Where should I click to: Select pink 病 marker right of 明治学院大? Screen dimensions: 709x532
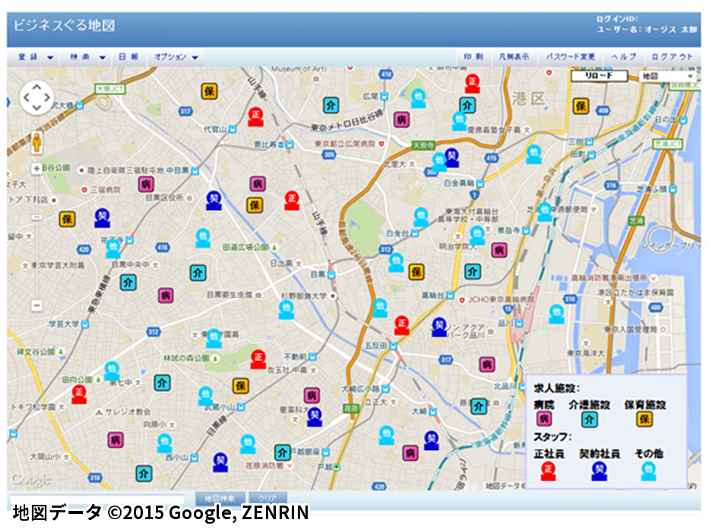(x=499, y=250)
